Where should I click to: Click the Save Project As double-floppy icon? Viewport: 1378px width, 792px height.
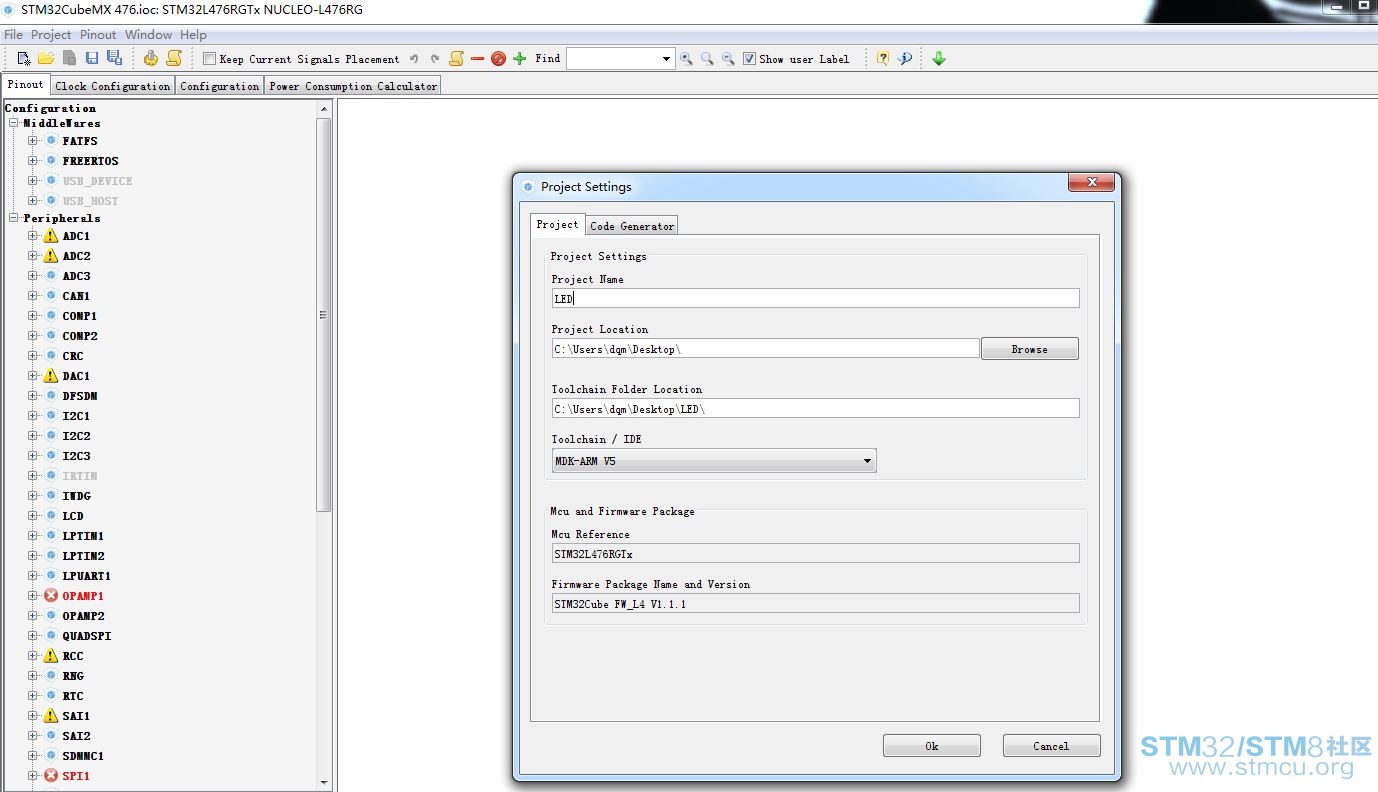(x=114, y=58)
